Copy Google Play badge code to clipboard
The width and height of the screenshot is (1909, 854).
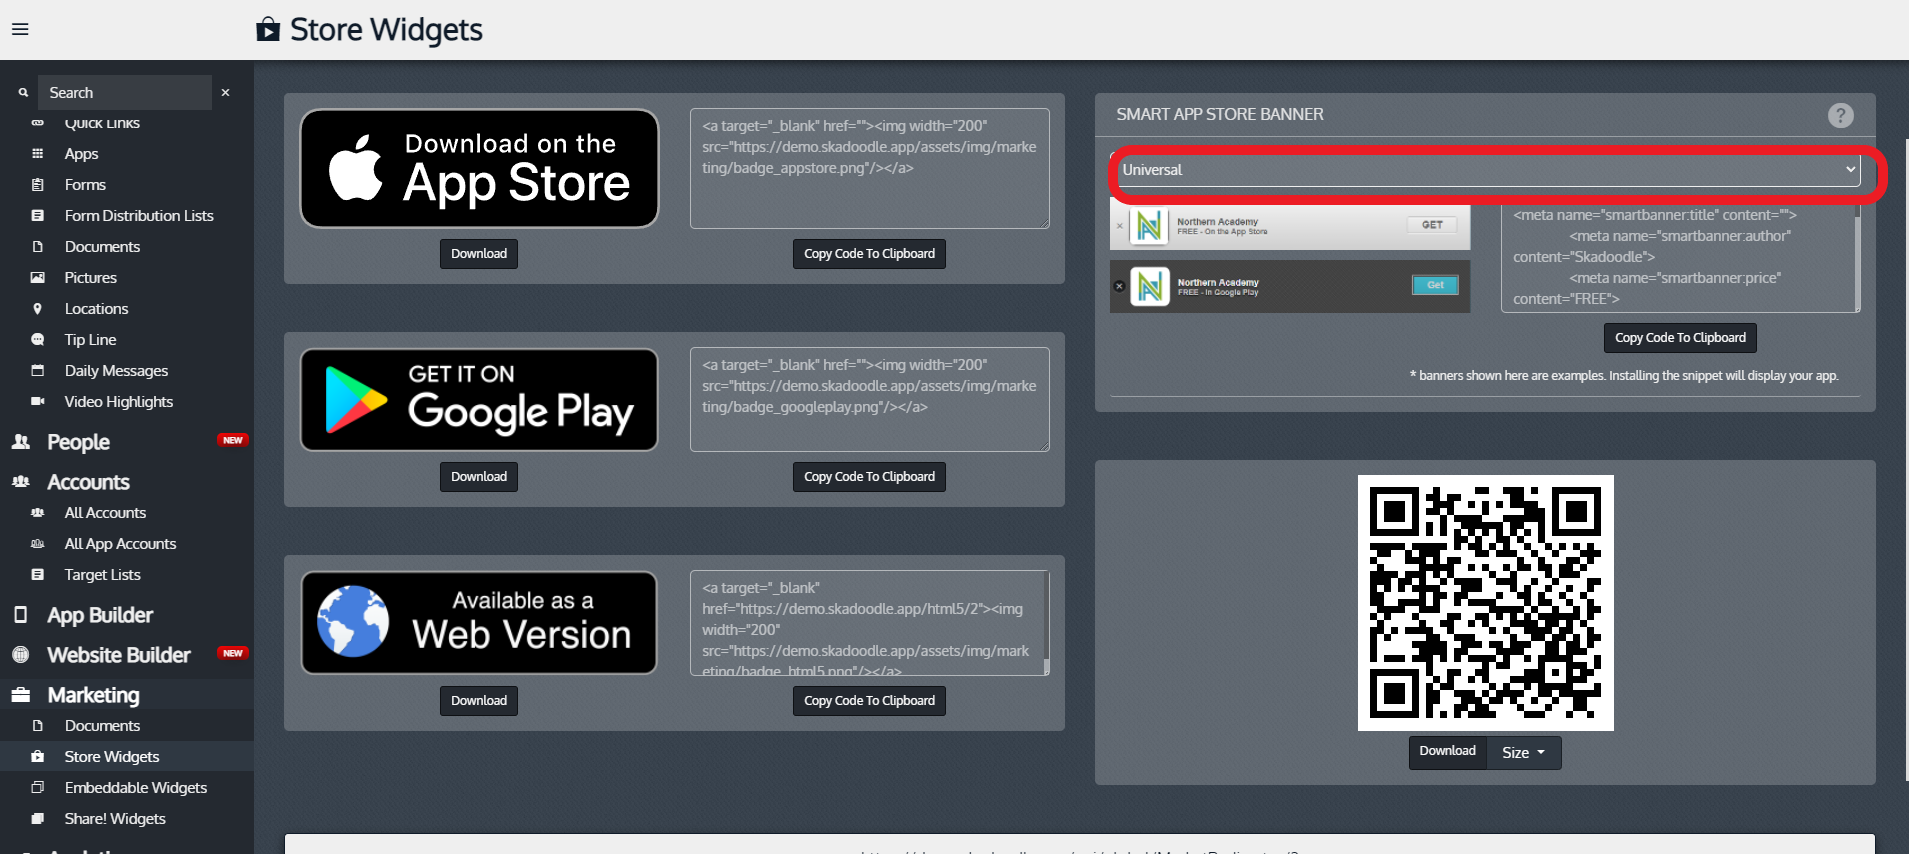point(869,477)
